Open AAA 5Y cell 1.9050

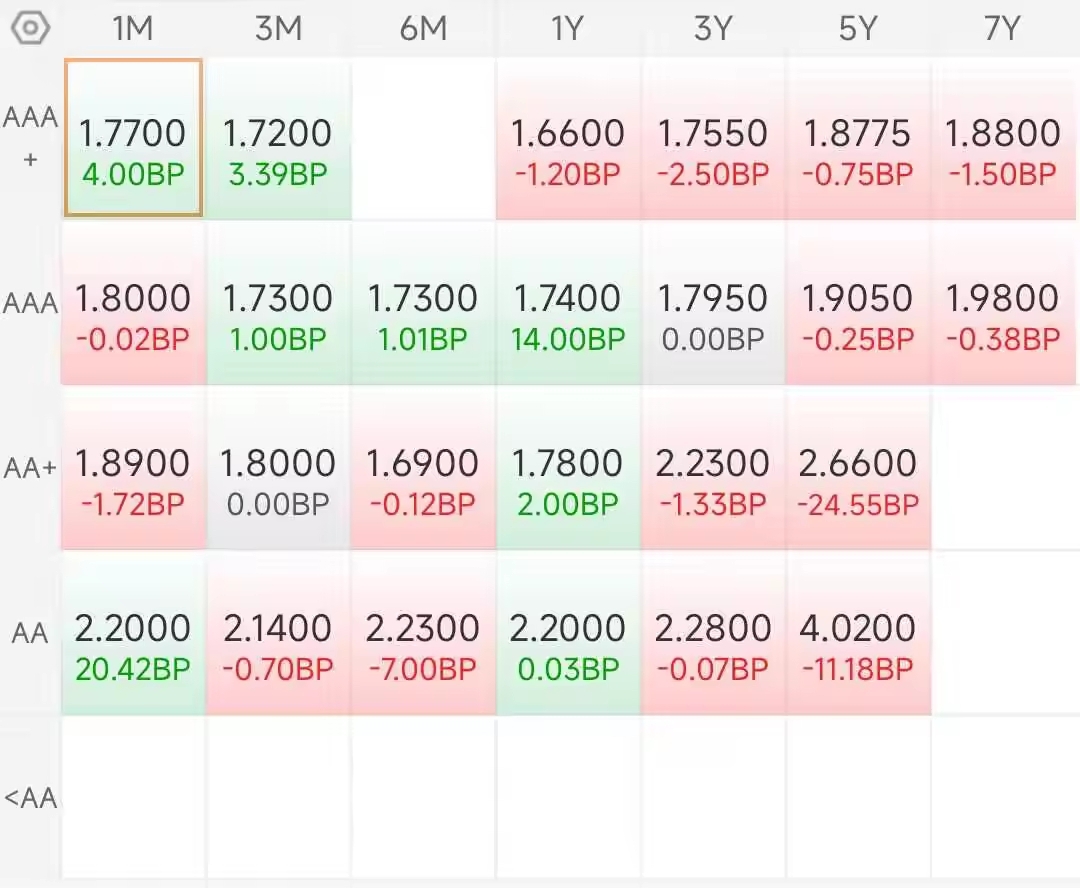coord(858,303)
